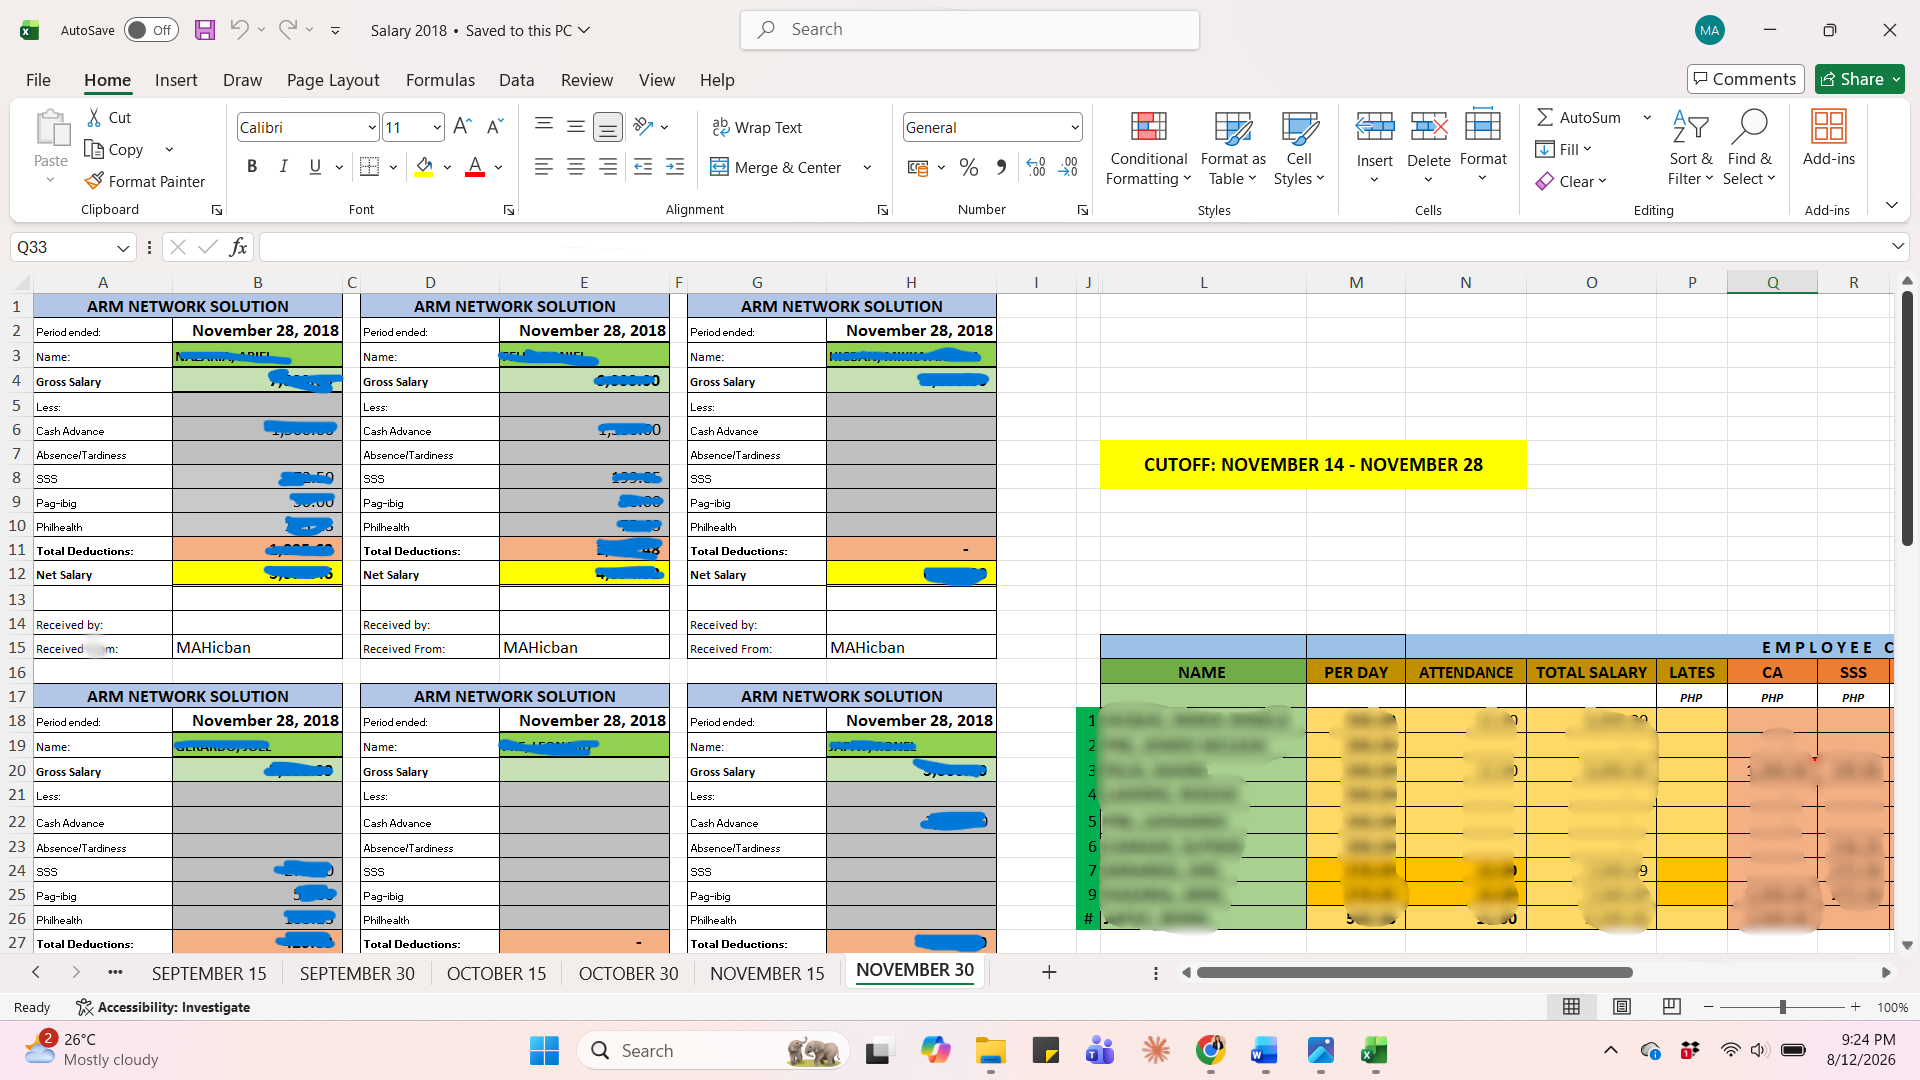Image resolution: width=1920 pixels, height=1080 pixels.
Task: Toggle Wrap Text
Action: point(756,127)
